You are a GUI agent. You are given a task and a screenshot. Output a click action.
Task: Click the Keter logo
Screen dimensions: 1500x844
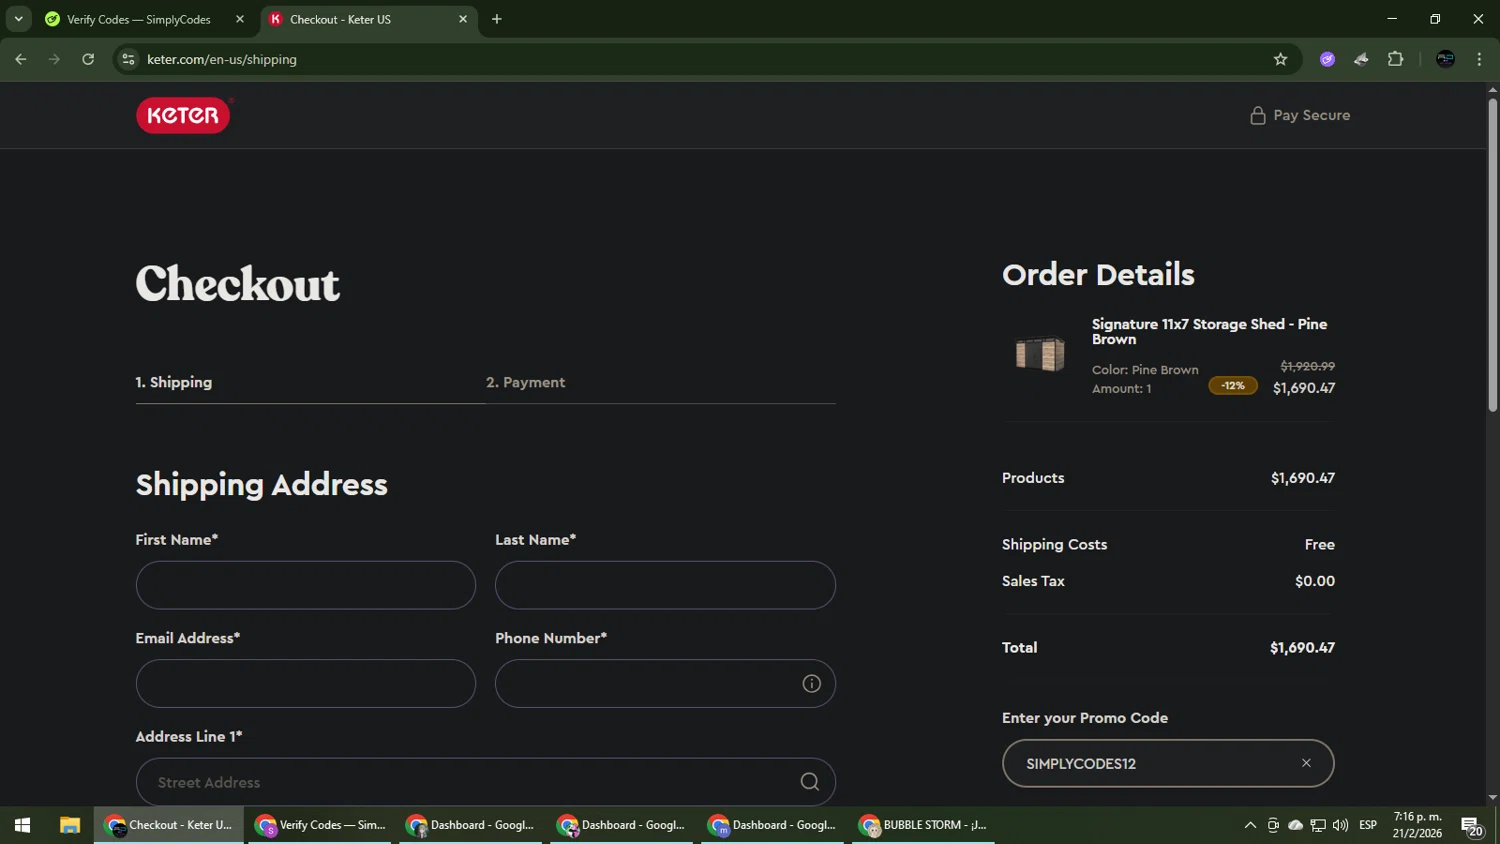pyautogui.click(x=183, y=115)
